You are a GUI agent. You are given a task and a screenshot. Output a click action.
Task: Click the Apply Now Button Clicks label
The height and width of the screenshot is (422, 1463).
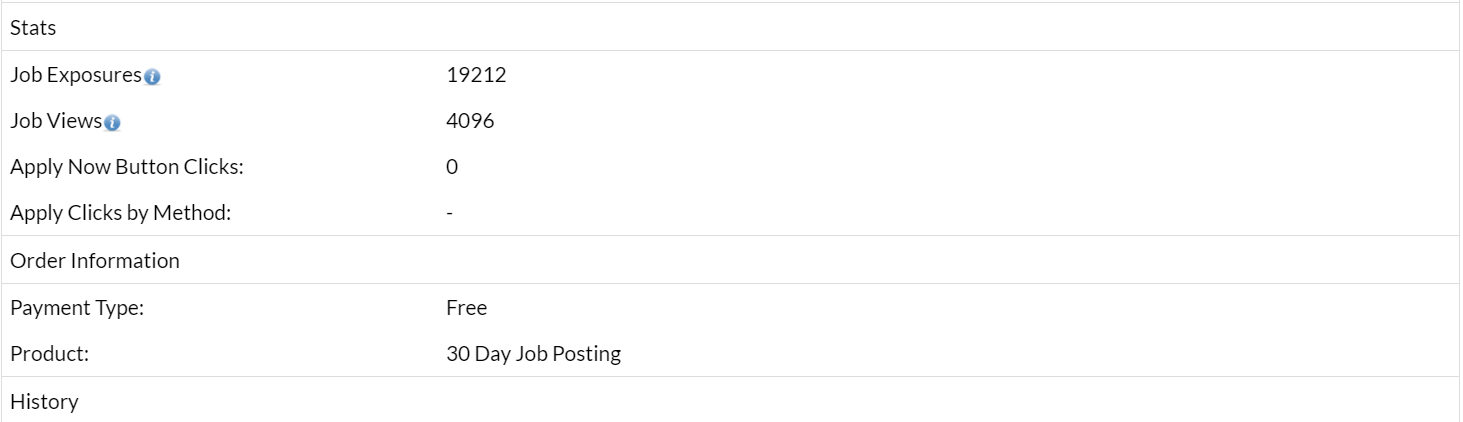[127, 167]
